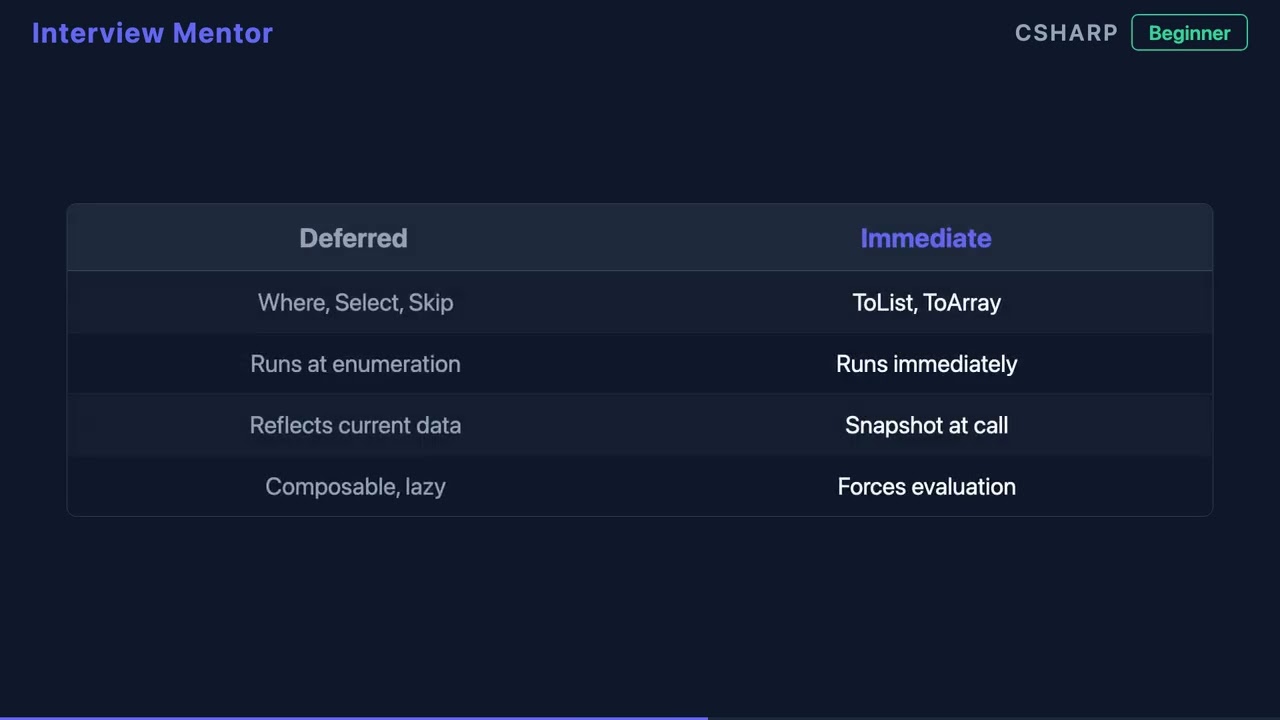Click the 'Reflects current data' cell
The image size is (1280, 720).
pyautogui.click(x=355, y=425)
